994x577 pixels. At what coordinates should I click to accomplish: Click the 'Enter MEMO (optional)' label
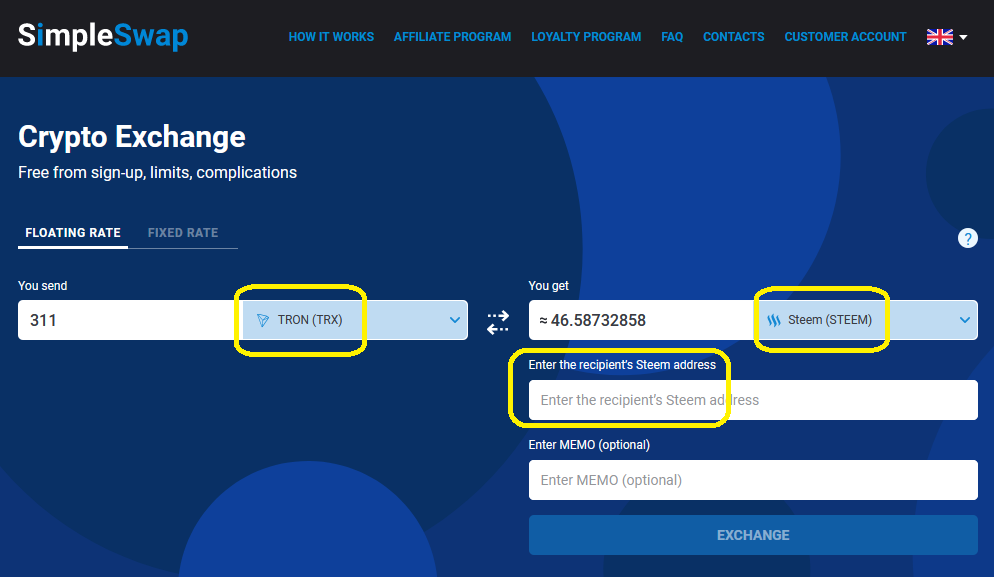tap(589, 445)
